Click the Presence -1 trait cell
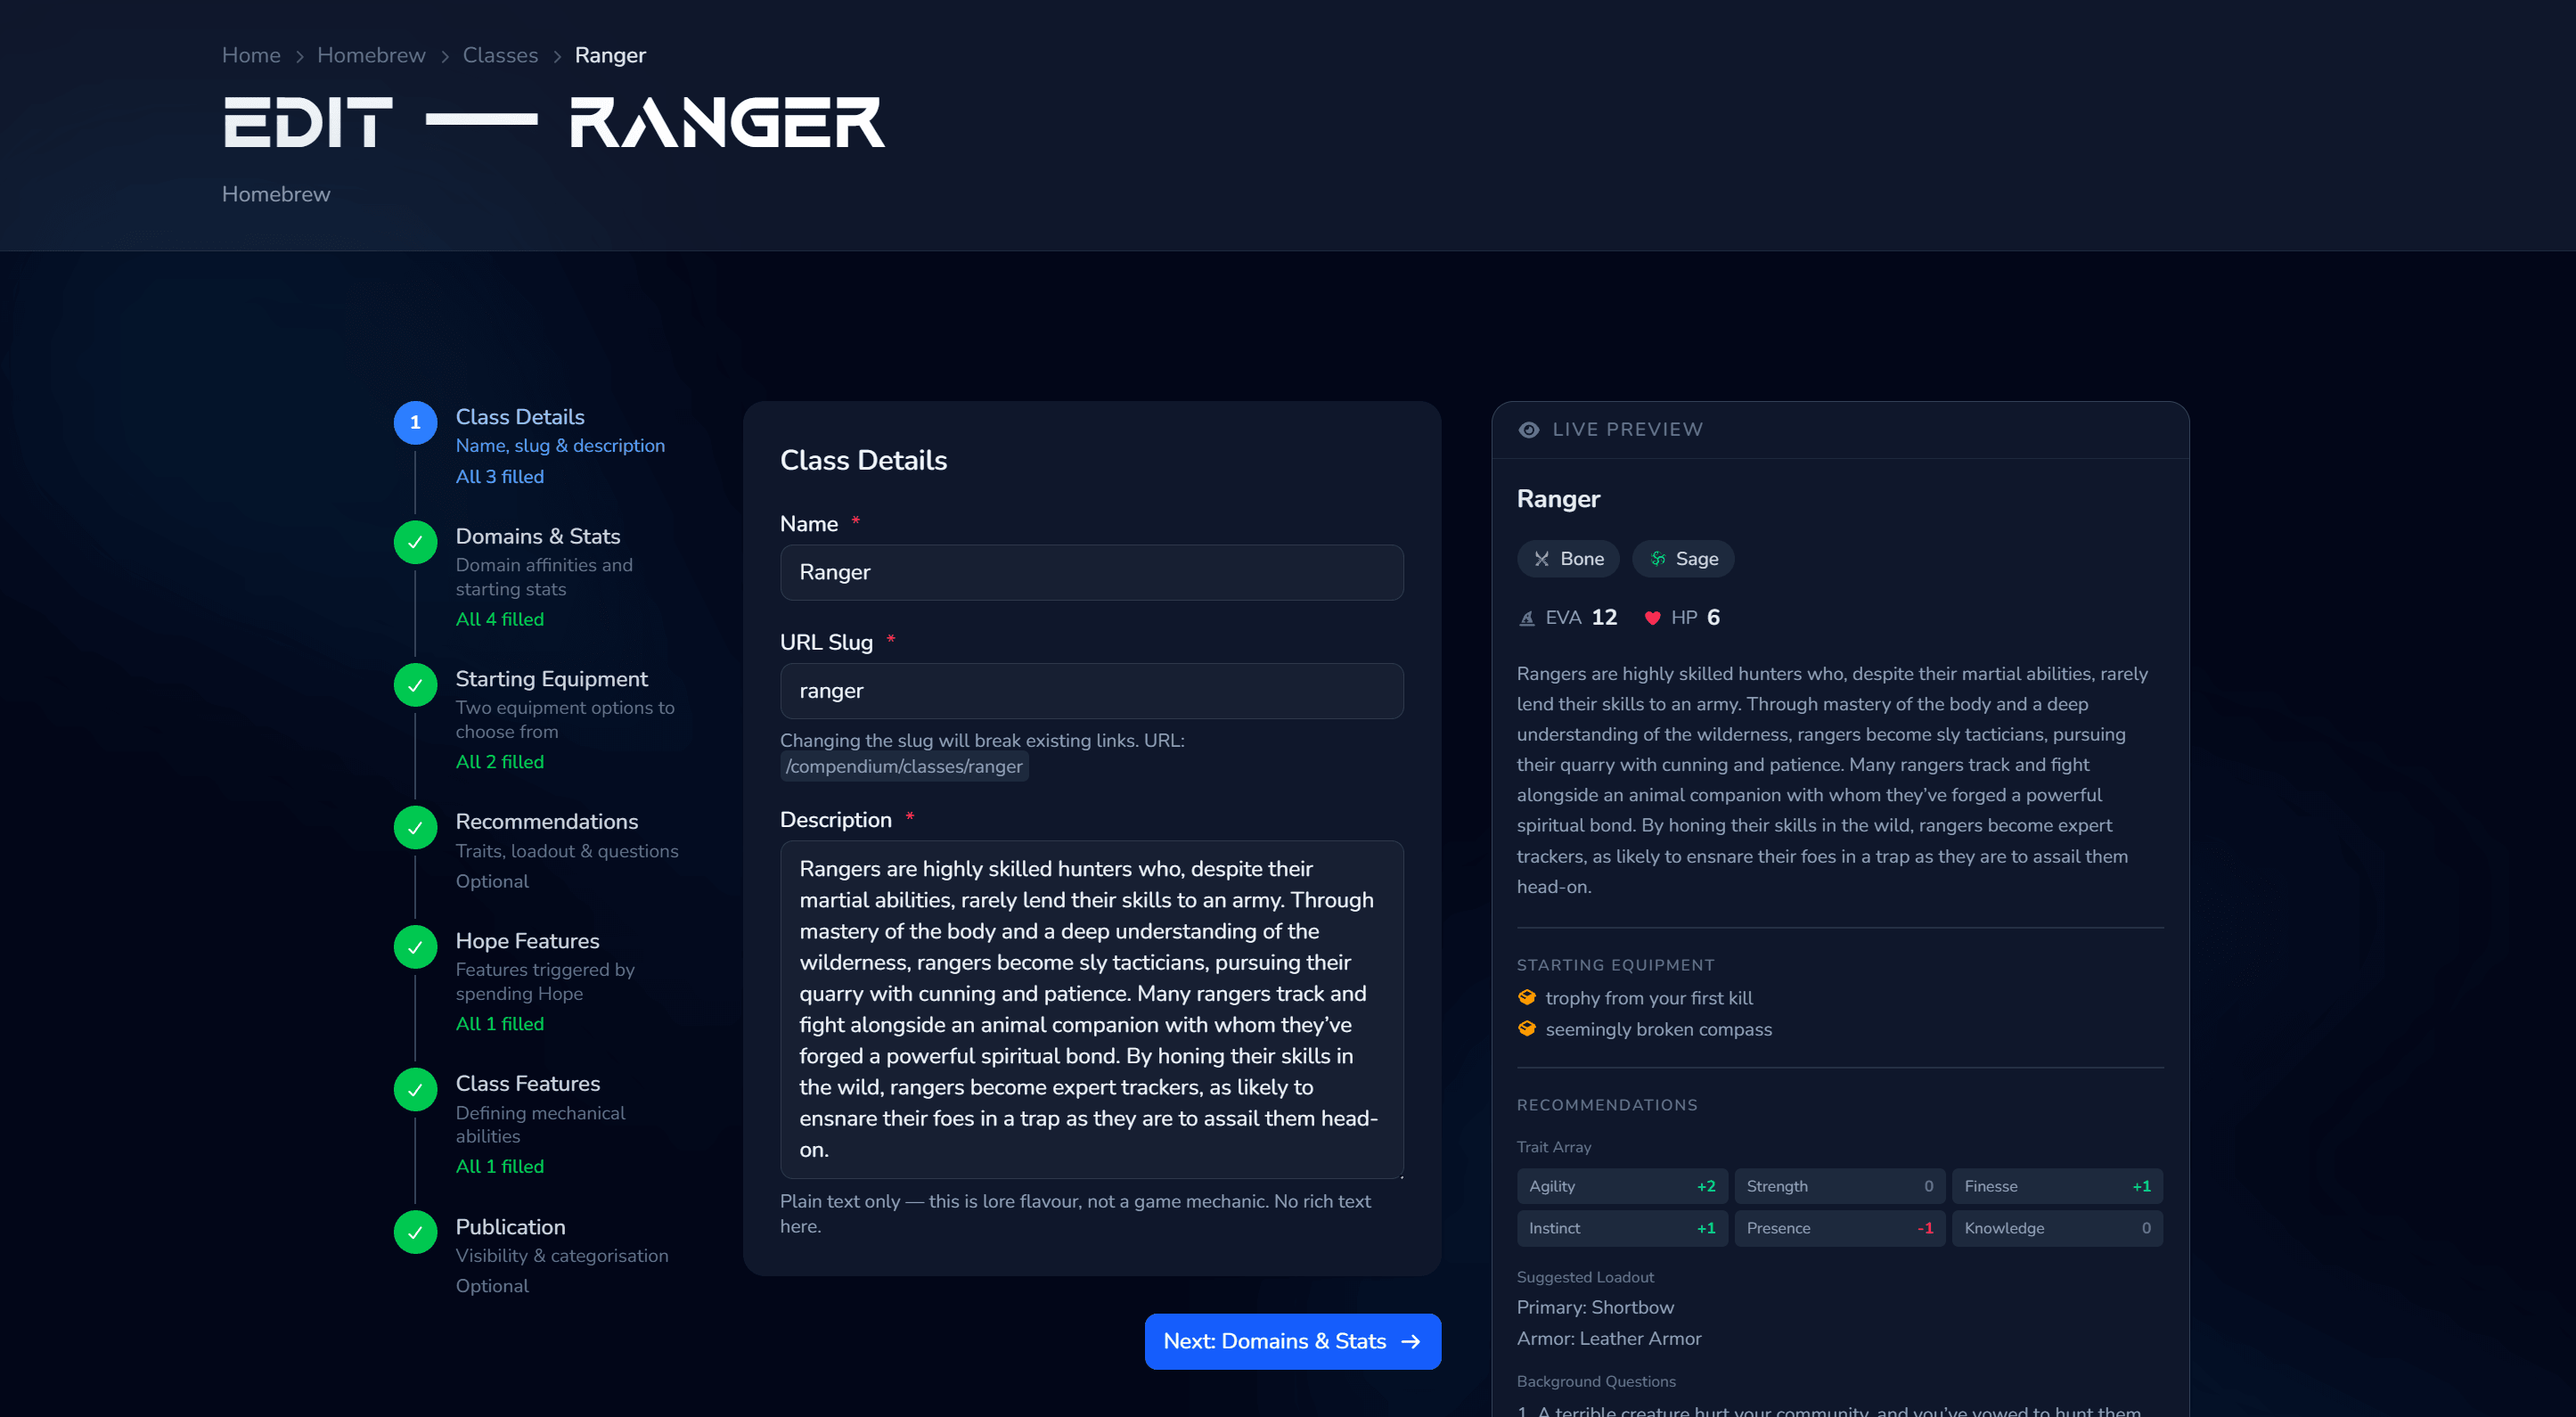 pyautogui.click(x=1840, y=1229)
